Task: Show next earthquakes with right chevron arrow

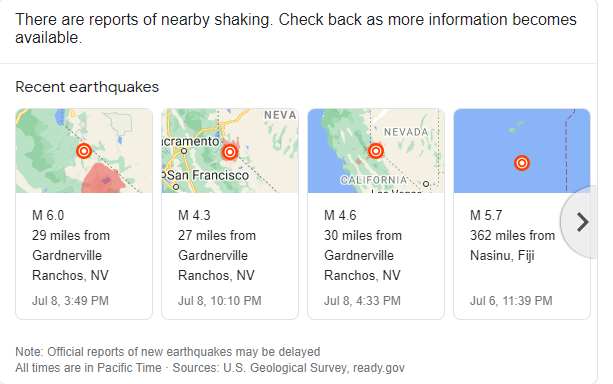Action: point(582,222)
